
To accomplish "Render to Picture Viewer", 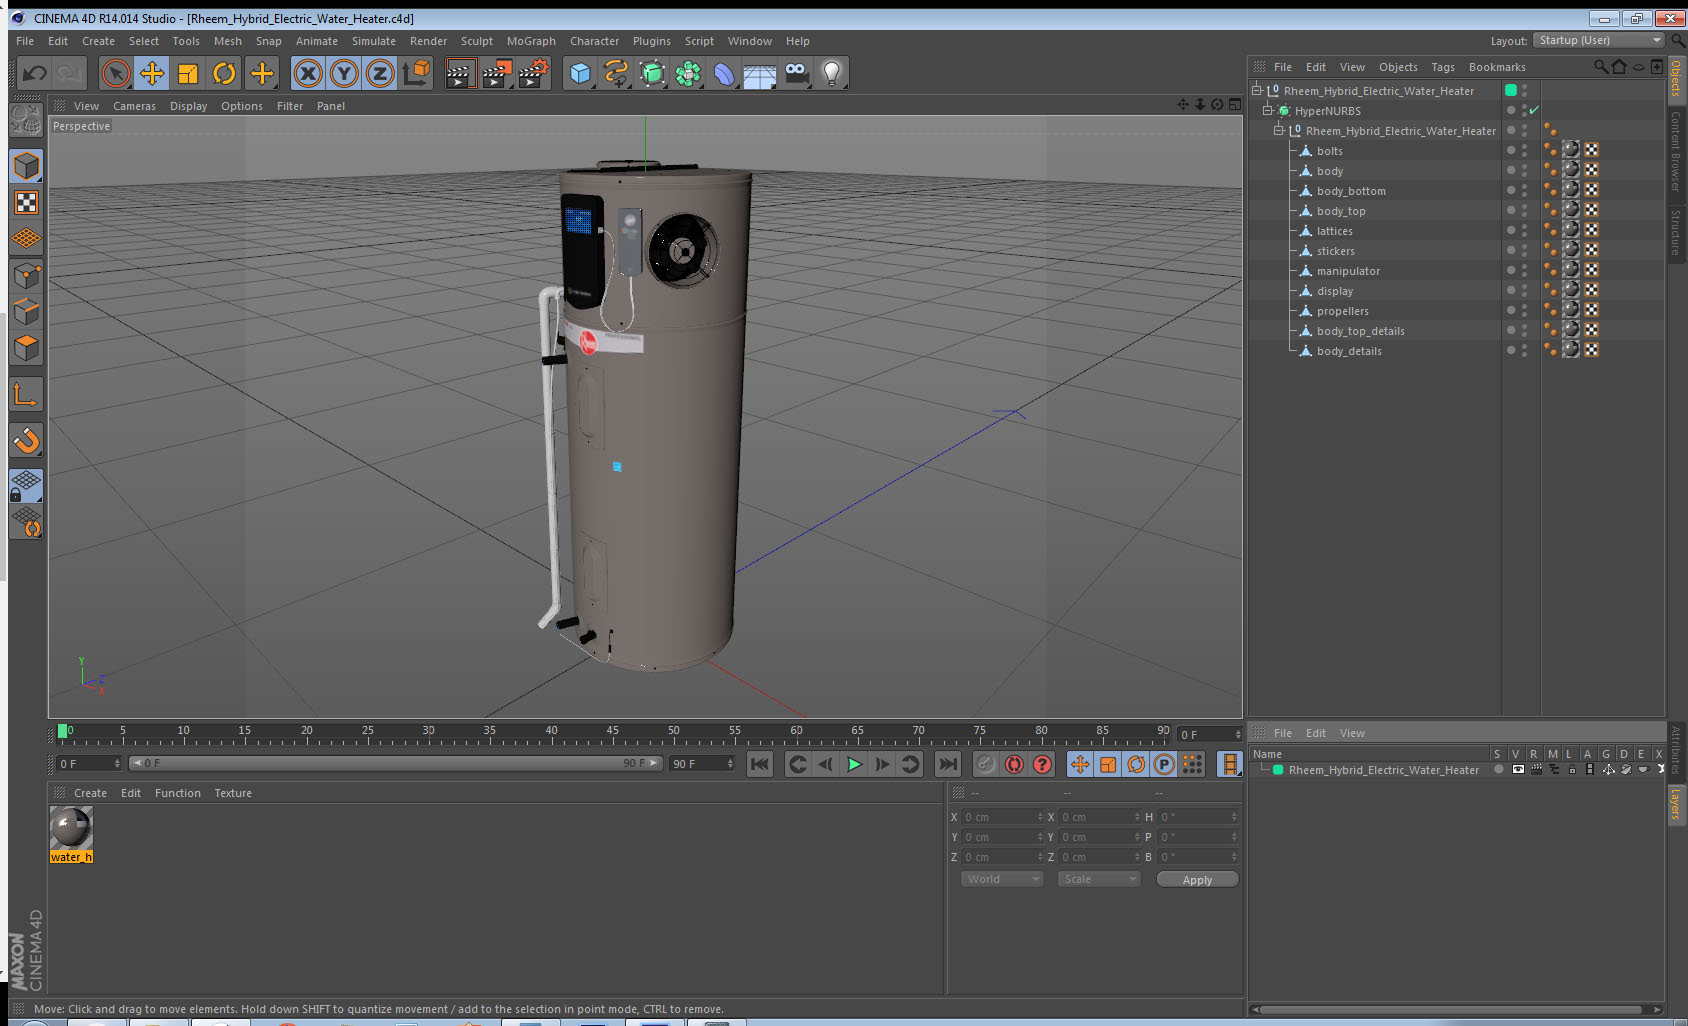I will coord(496,73).
